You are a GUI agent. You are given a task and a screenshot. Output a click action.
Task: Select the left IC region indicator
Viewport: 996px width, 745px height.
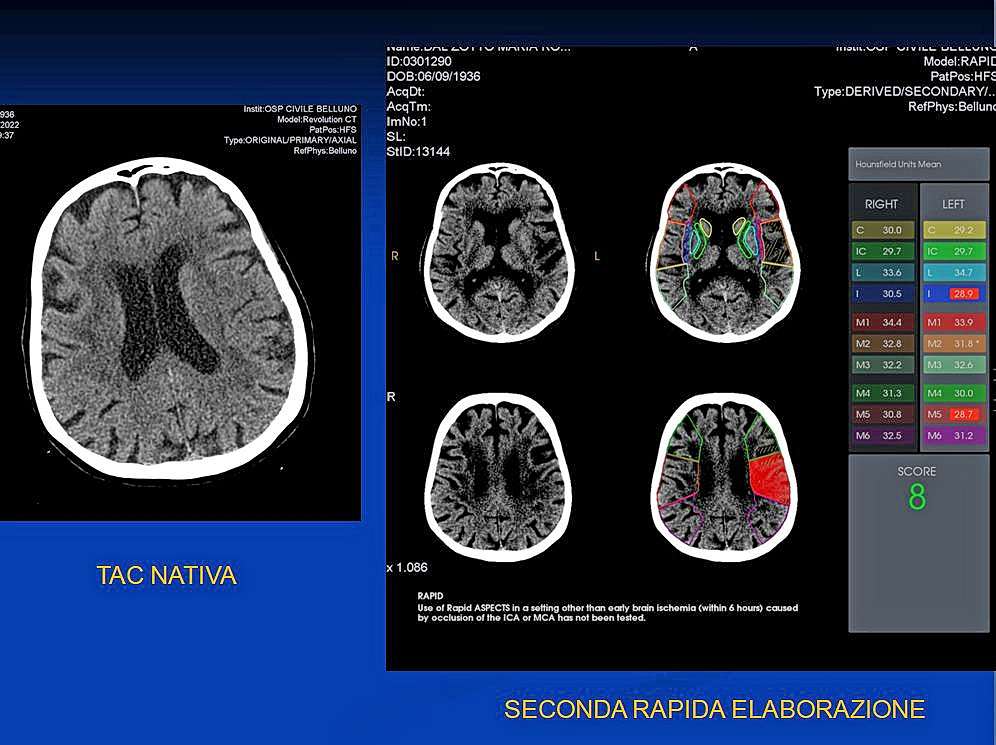click(953, 251)
